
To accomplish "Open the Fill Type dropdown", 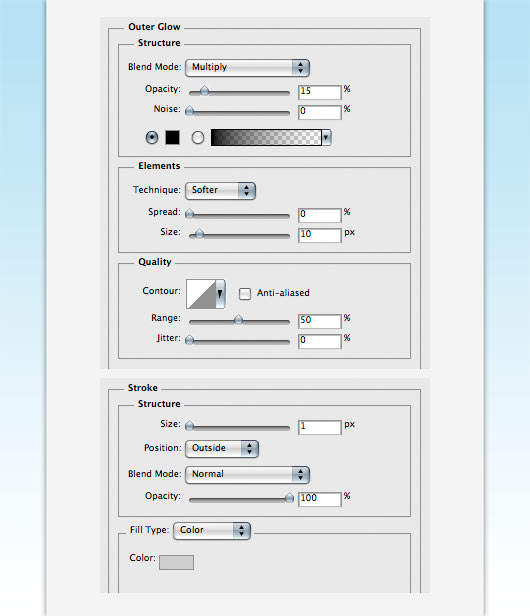I will pyautogui.click(x=212, y=531).
